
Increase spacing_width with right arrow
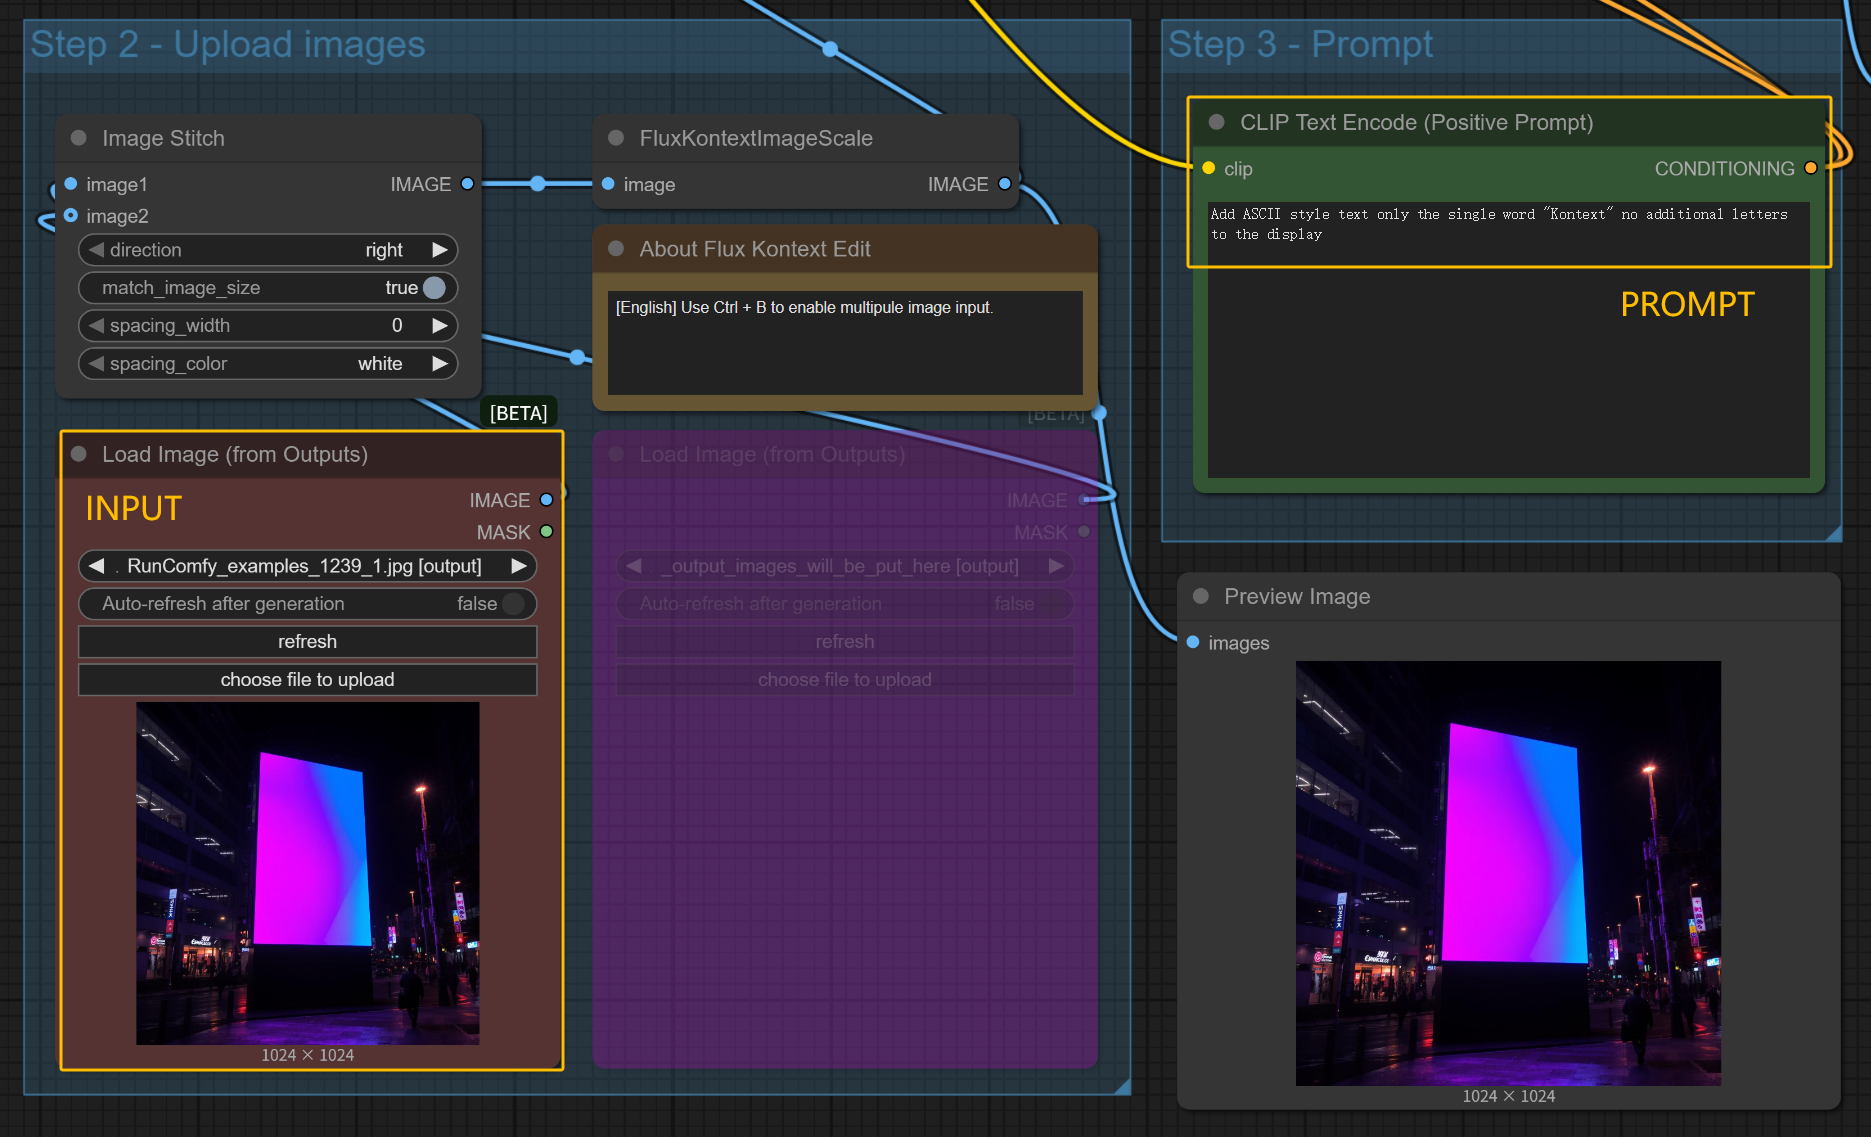[x=439, y=326]
